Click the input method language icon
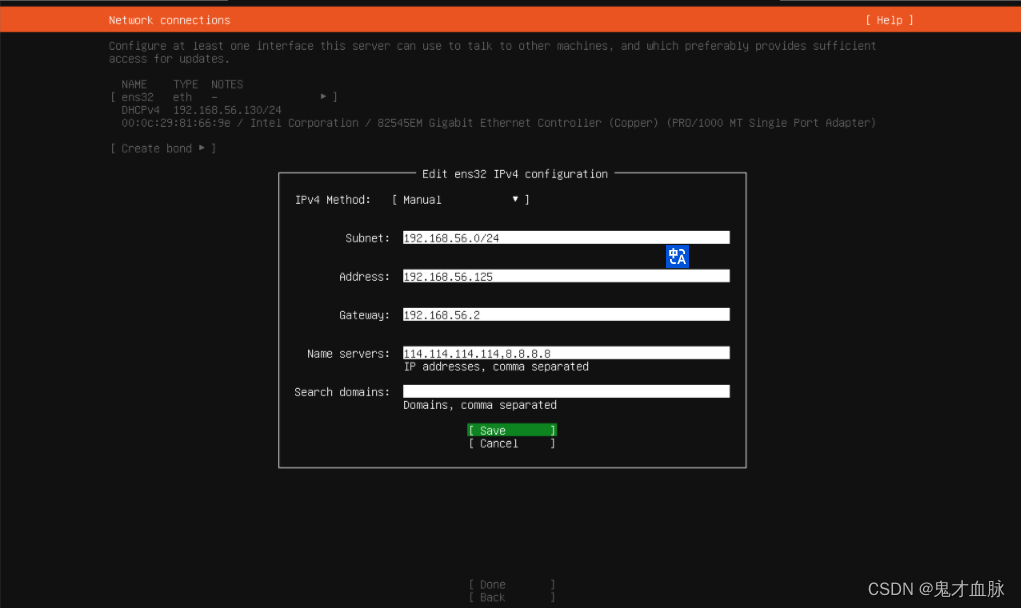Image resolution: width=1021 pixels, height=608 pixels. click(x=677, y=257)
